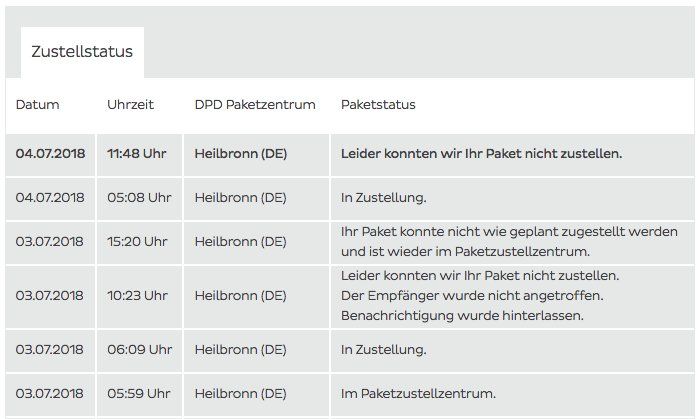Screen dimensions: 699x419
Task: Select the 06:09 Uhr time entry
Action: 139,349
